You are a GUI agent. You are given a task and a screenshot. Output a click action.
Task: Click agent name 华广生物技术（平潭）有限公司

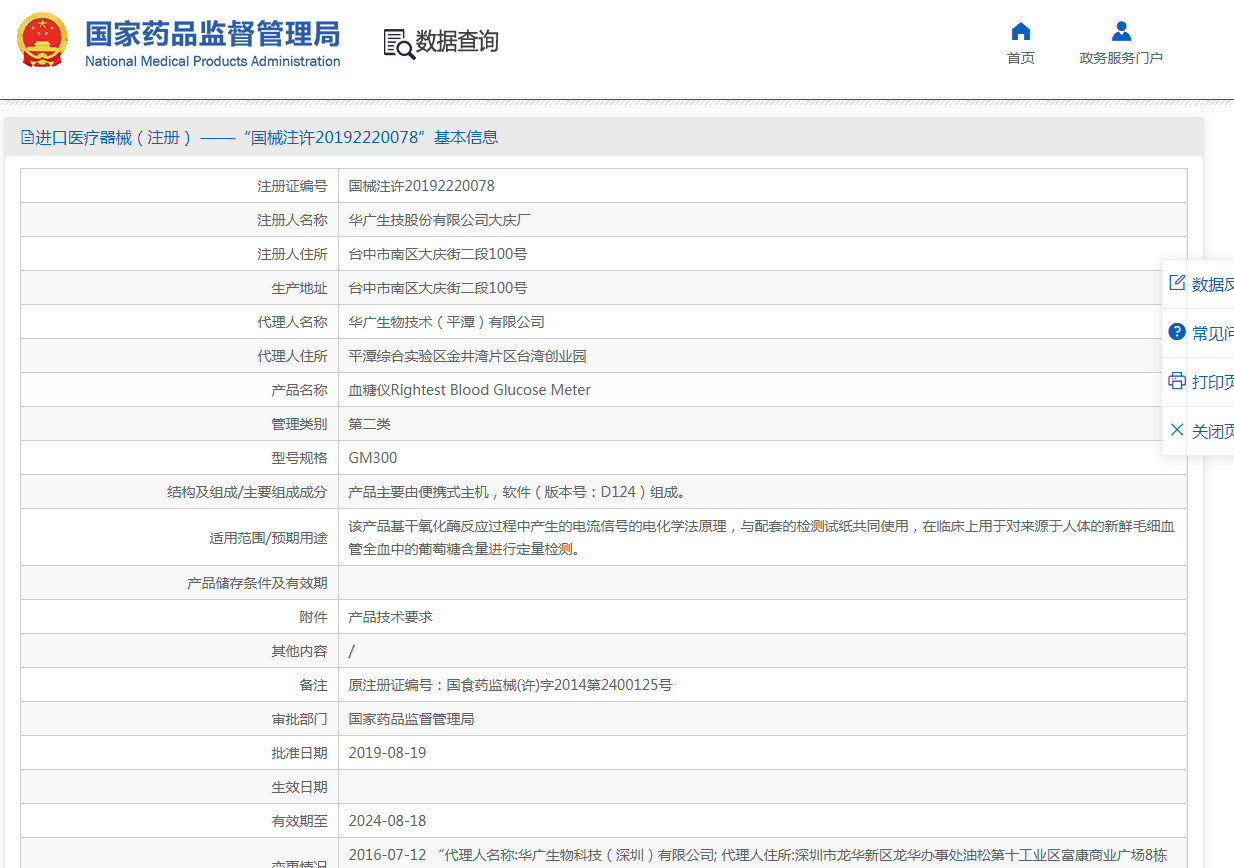click(x=446, y=322)
